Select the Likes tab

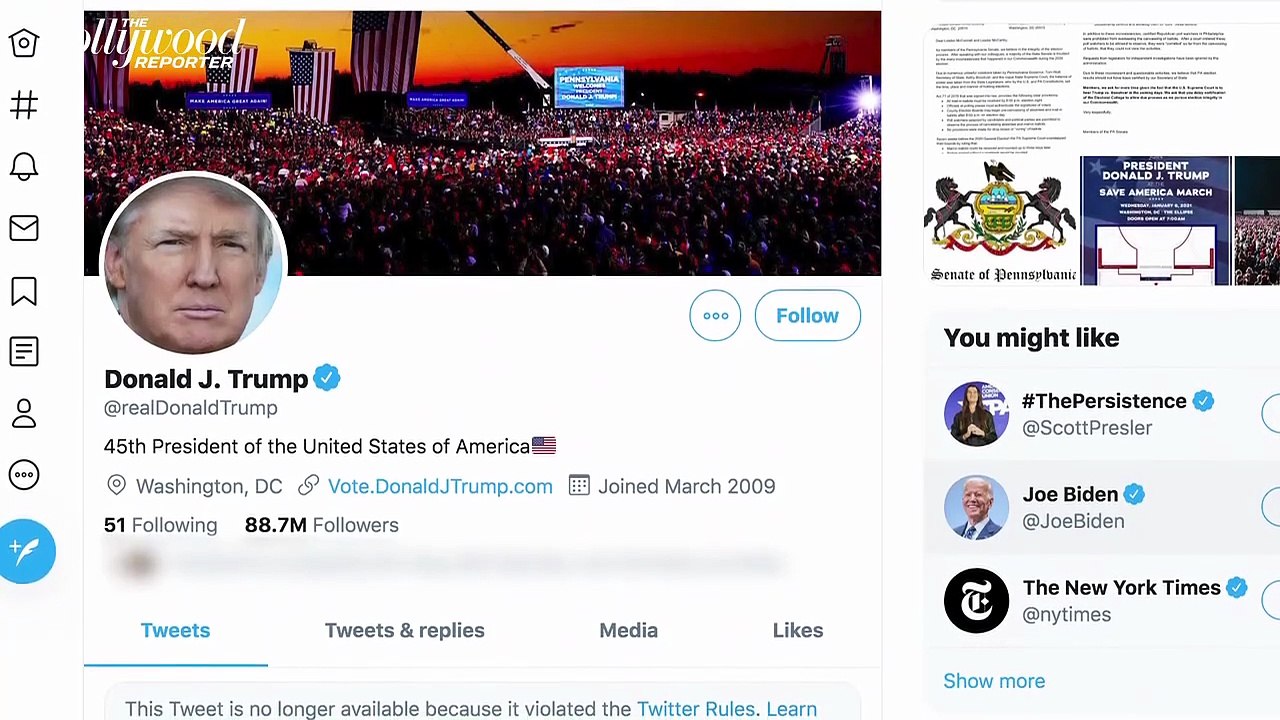(x=797, y=631)
